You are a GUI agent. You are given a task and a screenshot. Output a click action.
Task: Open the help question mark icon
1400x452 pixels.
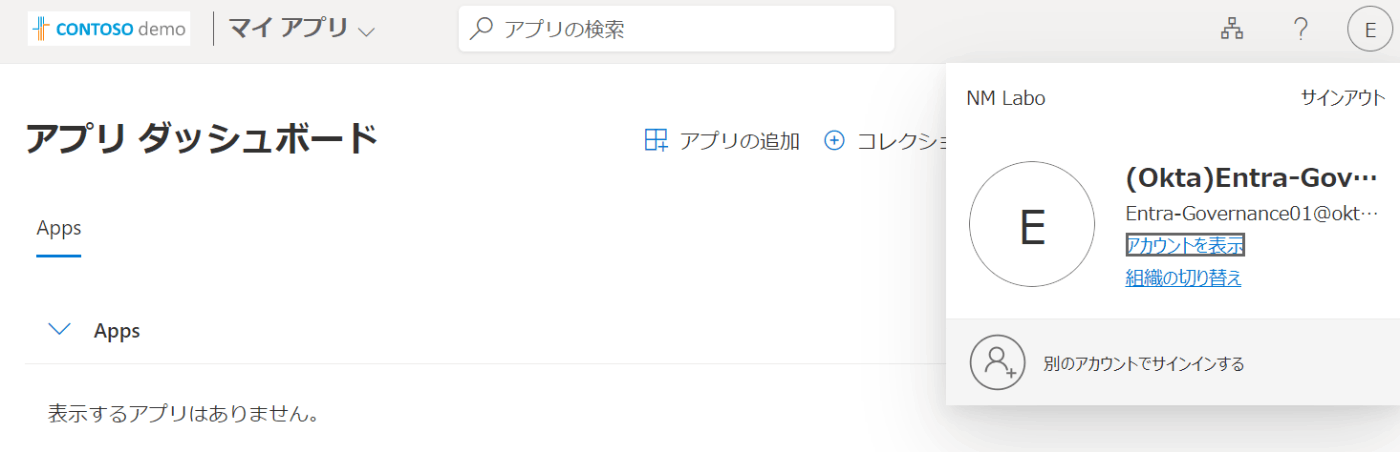[1300, 30]
